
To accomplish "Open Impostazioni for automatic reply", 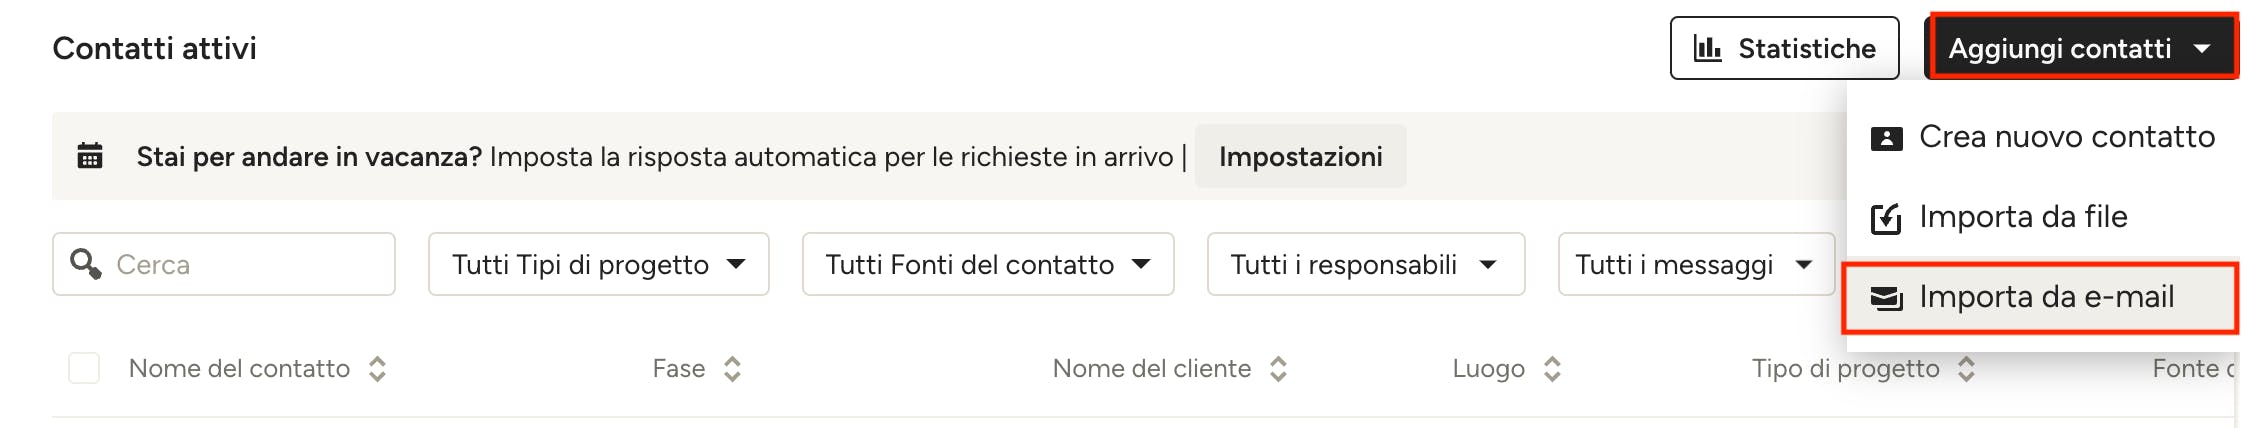I will (x=1300, y=157).
